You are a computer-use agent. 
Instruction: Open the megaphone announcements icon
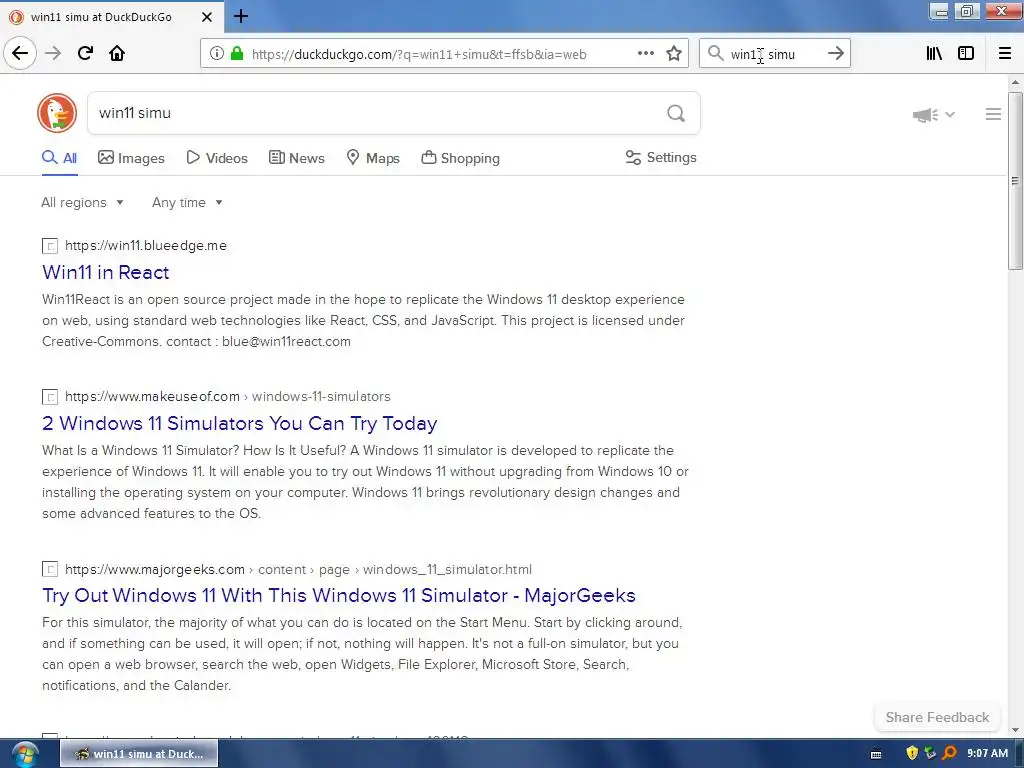point(925,115)
